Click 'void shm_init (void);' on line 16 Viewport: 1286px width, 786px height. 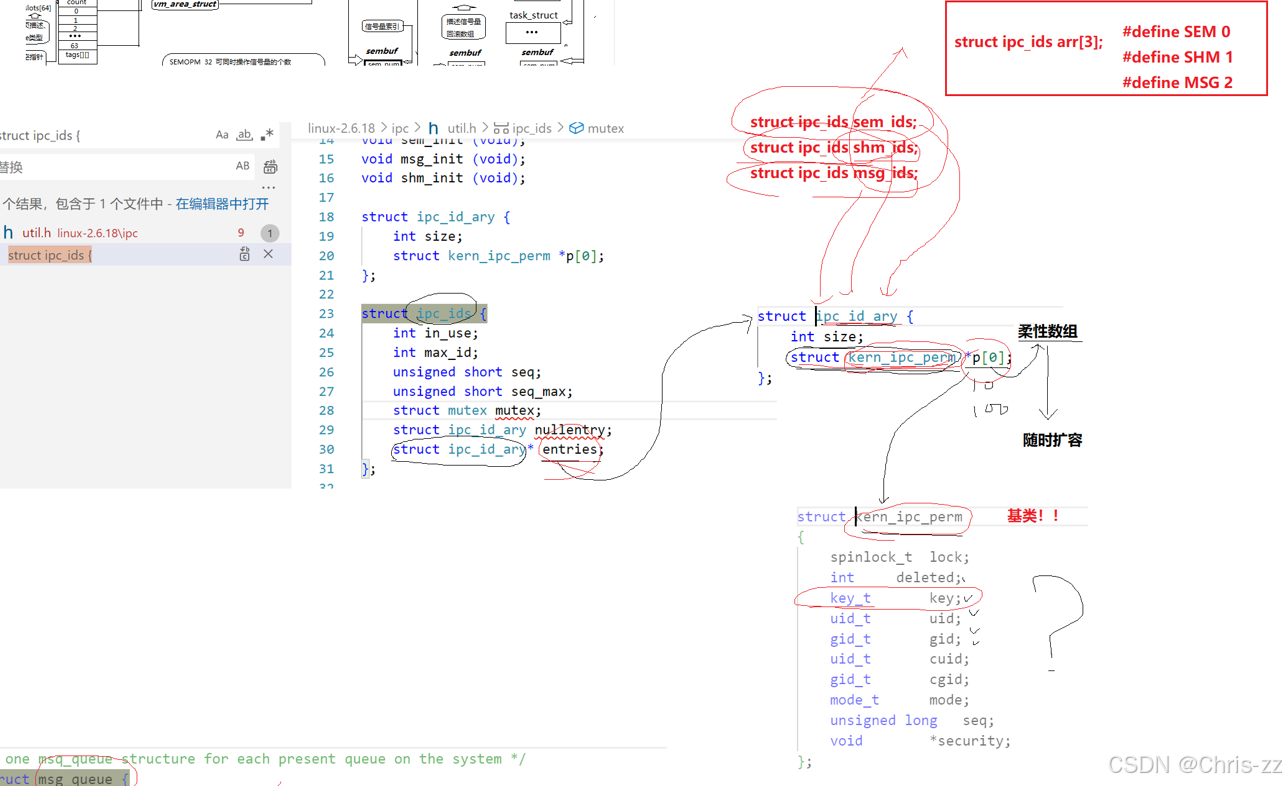(443, 178)
